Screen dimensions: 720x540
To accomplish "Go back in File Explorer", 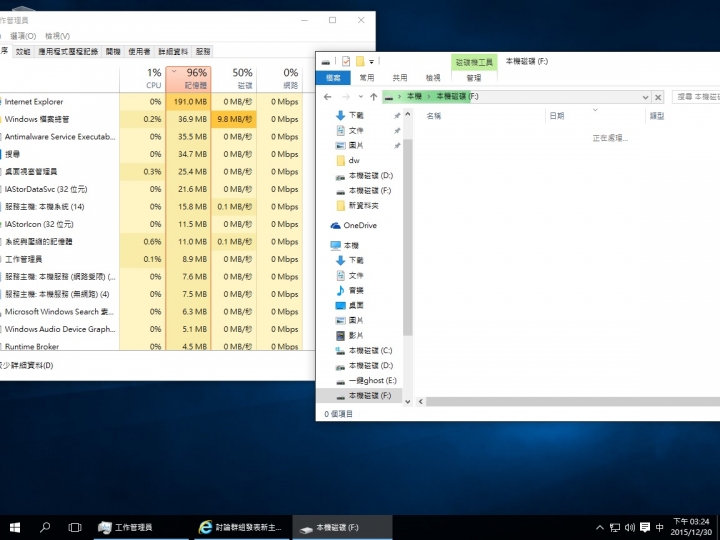I will [327, 97].
